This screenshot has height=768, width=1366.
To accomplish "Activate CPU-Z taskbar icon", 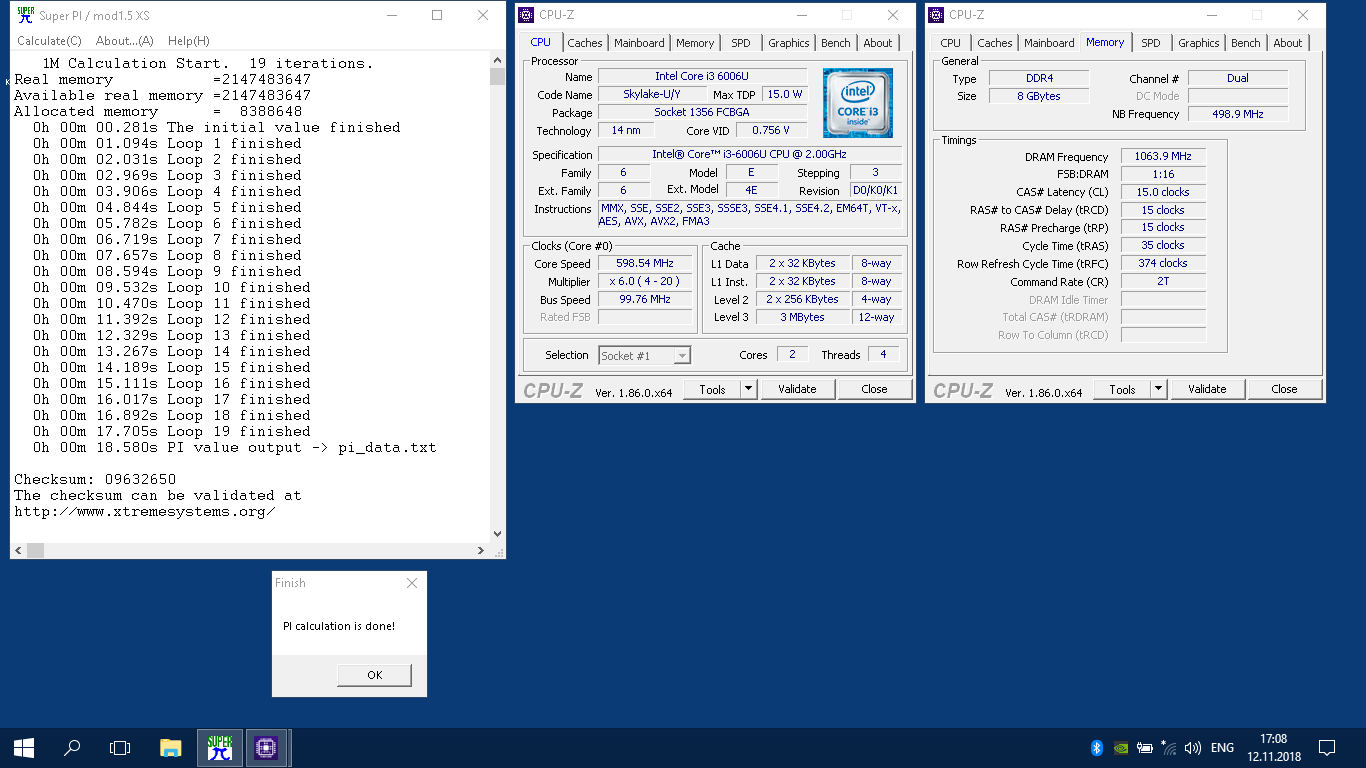I will pyautogui.click(x=267, y=747).
